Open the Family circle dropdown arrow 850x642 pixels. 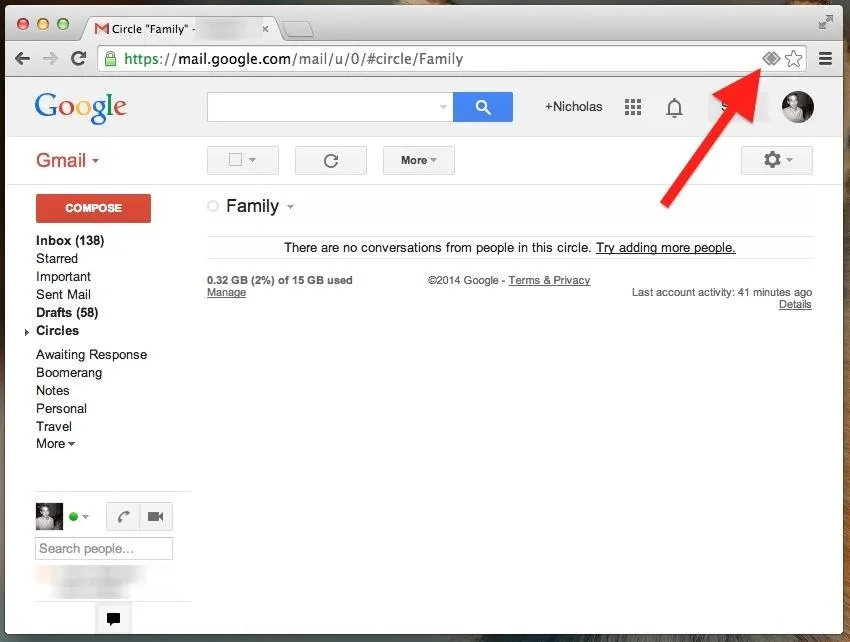[x=291, y=207]
